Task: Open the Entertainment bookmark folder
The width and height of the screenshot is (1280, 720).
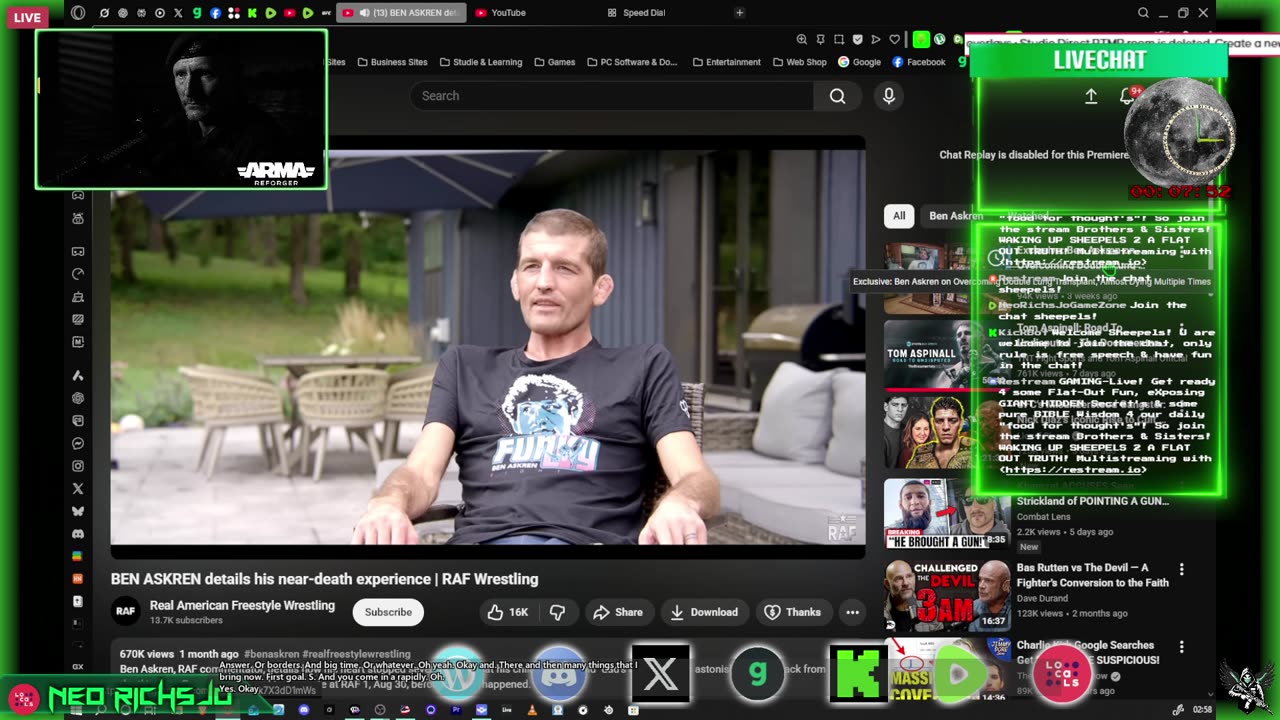Action: tap(726, 62)
